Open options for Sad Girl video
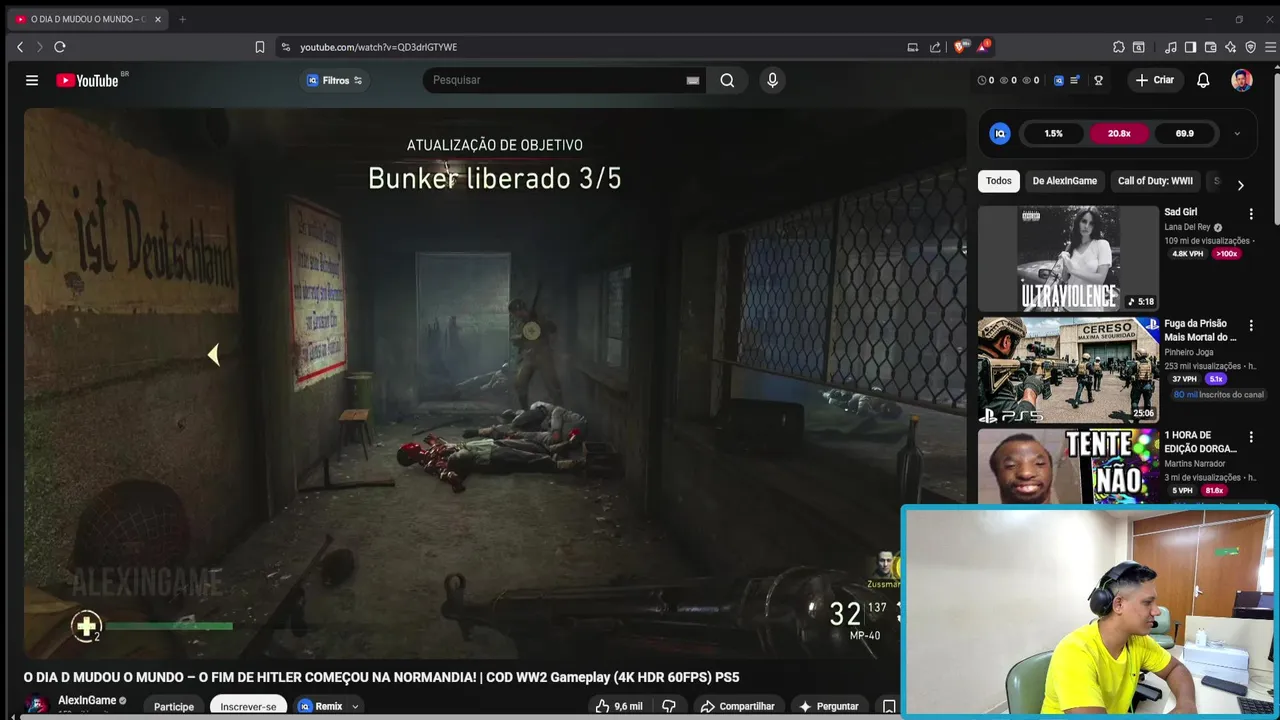This screenshot has height=720, width=1280. 1251,213
